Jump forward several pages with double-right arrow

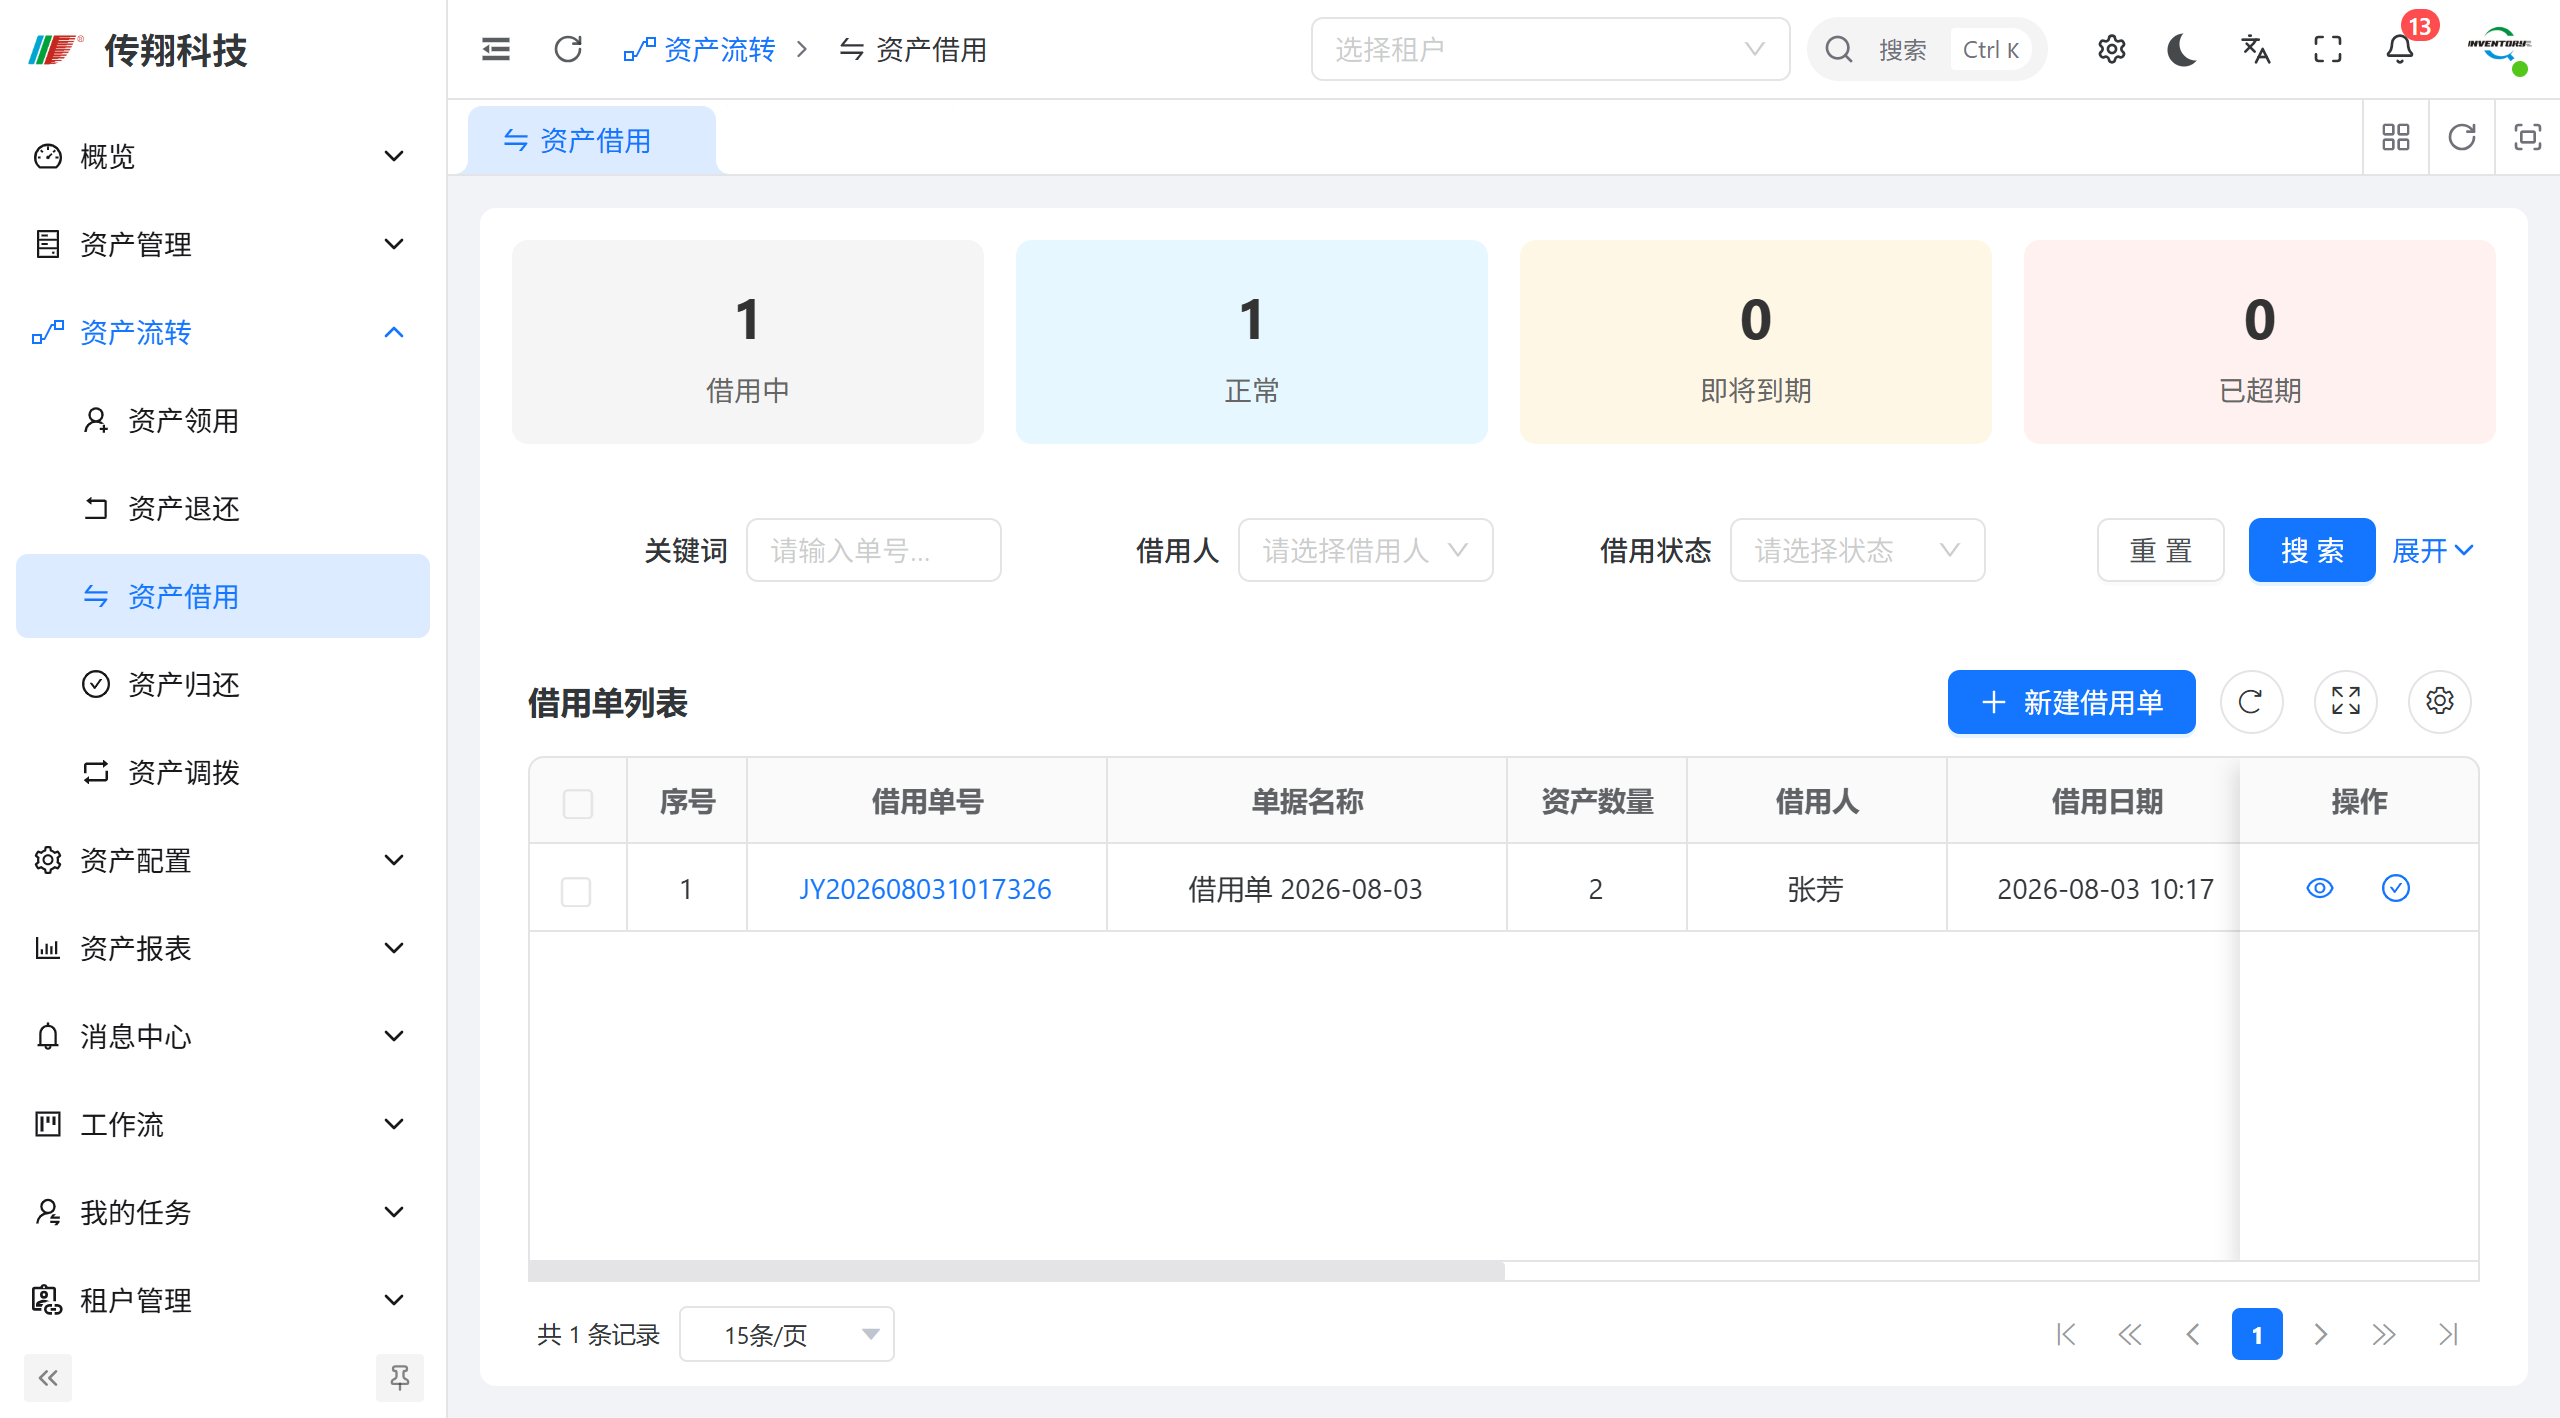[x=2384, y=1334]
